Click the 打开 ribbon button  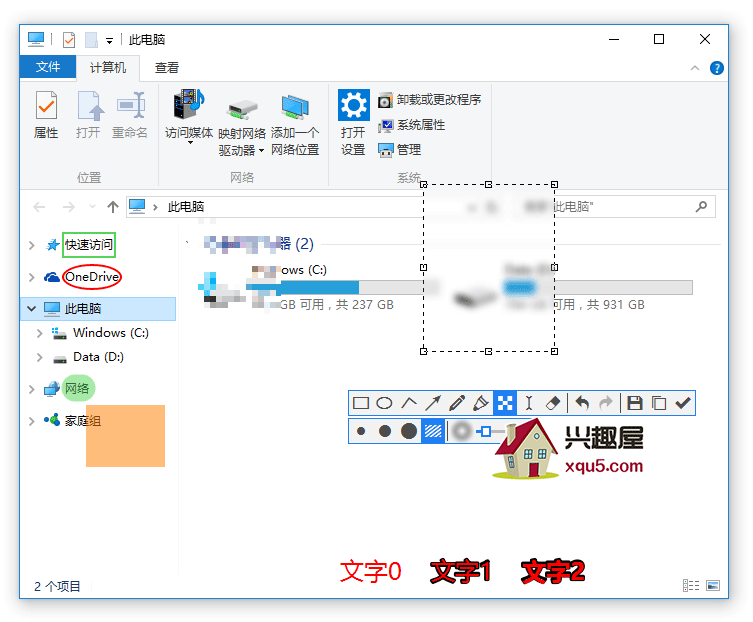[x=88, y=115]
